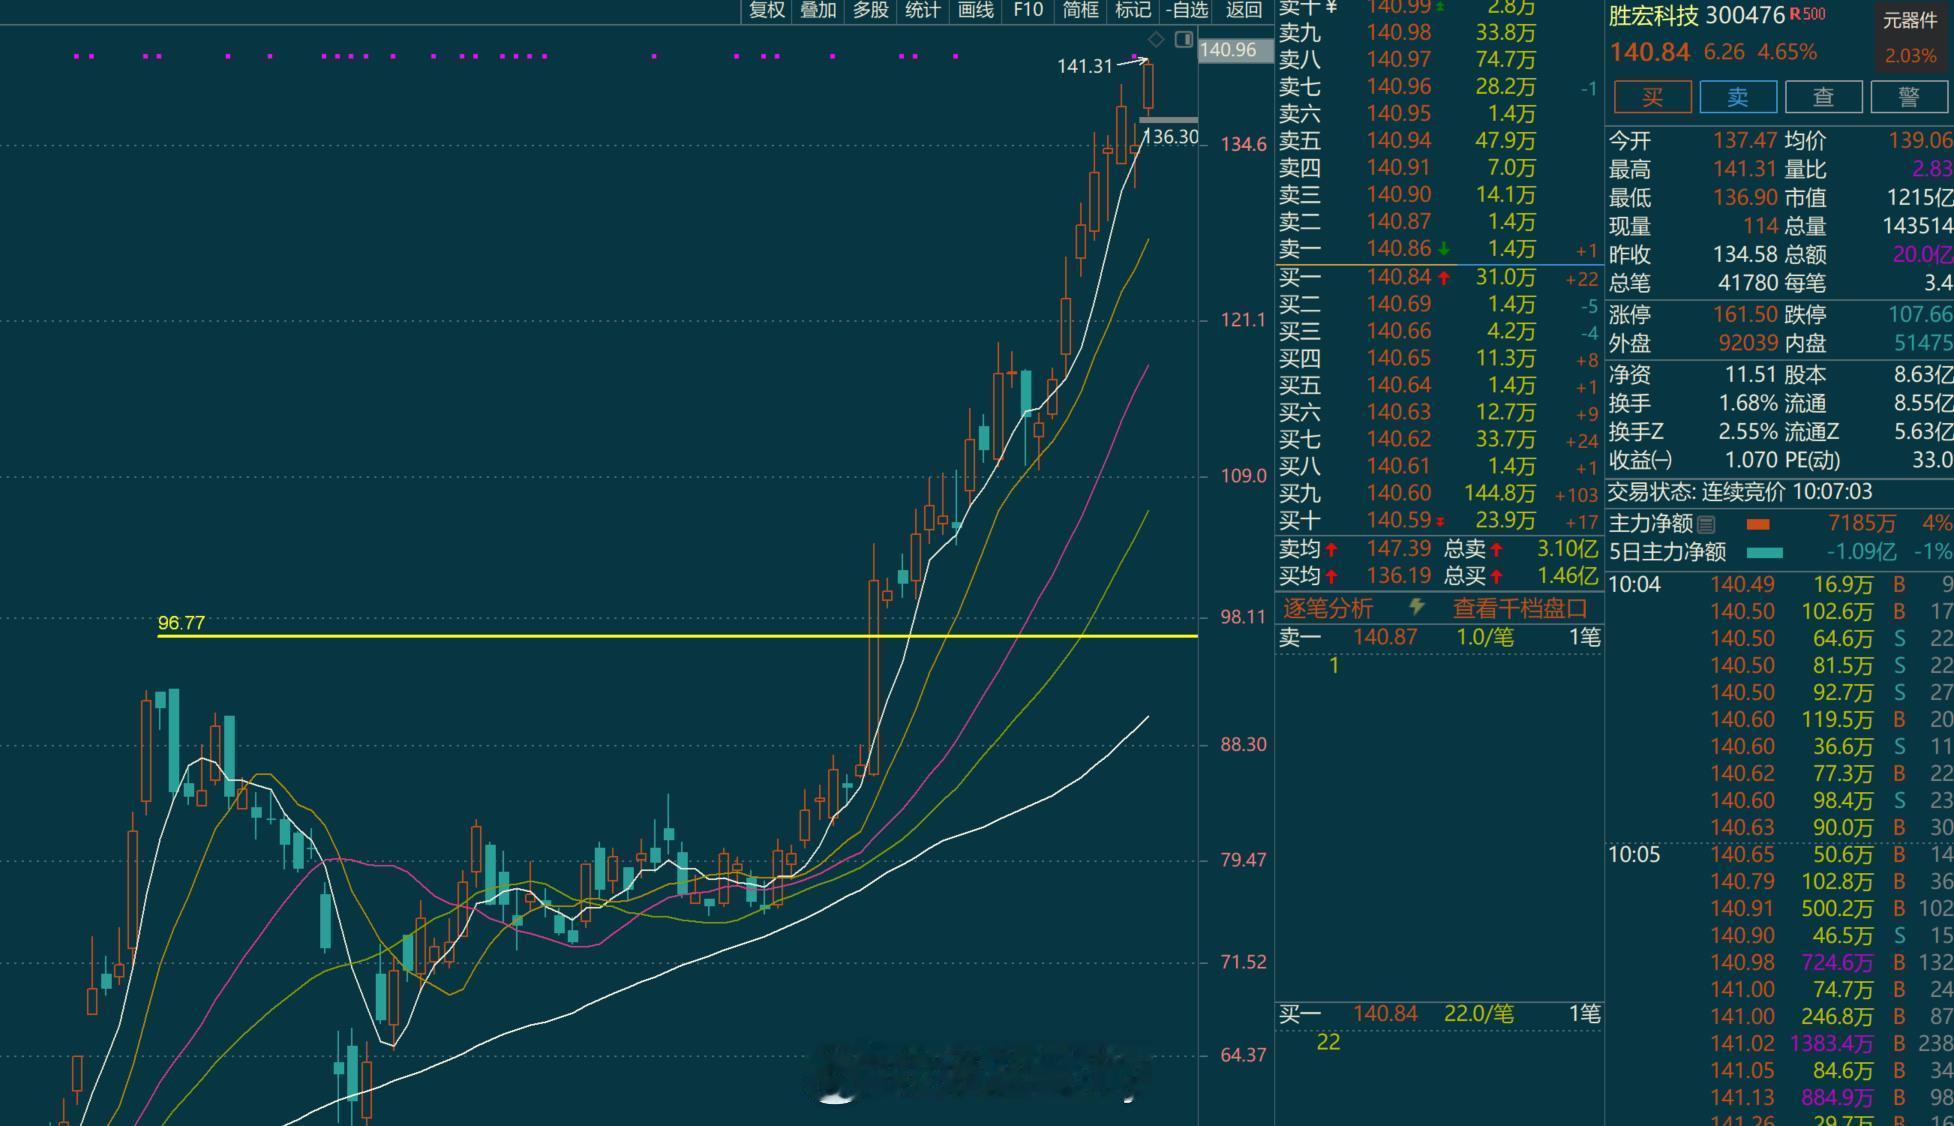Click the stock name 胜宏科技
This screenshot has width=1954, height=1126.
(1653, 16)
